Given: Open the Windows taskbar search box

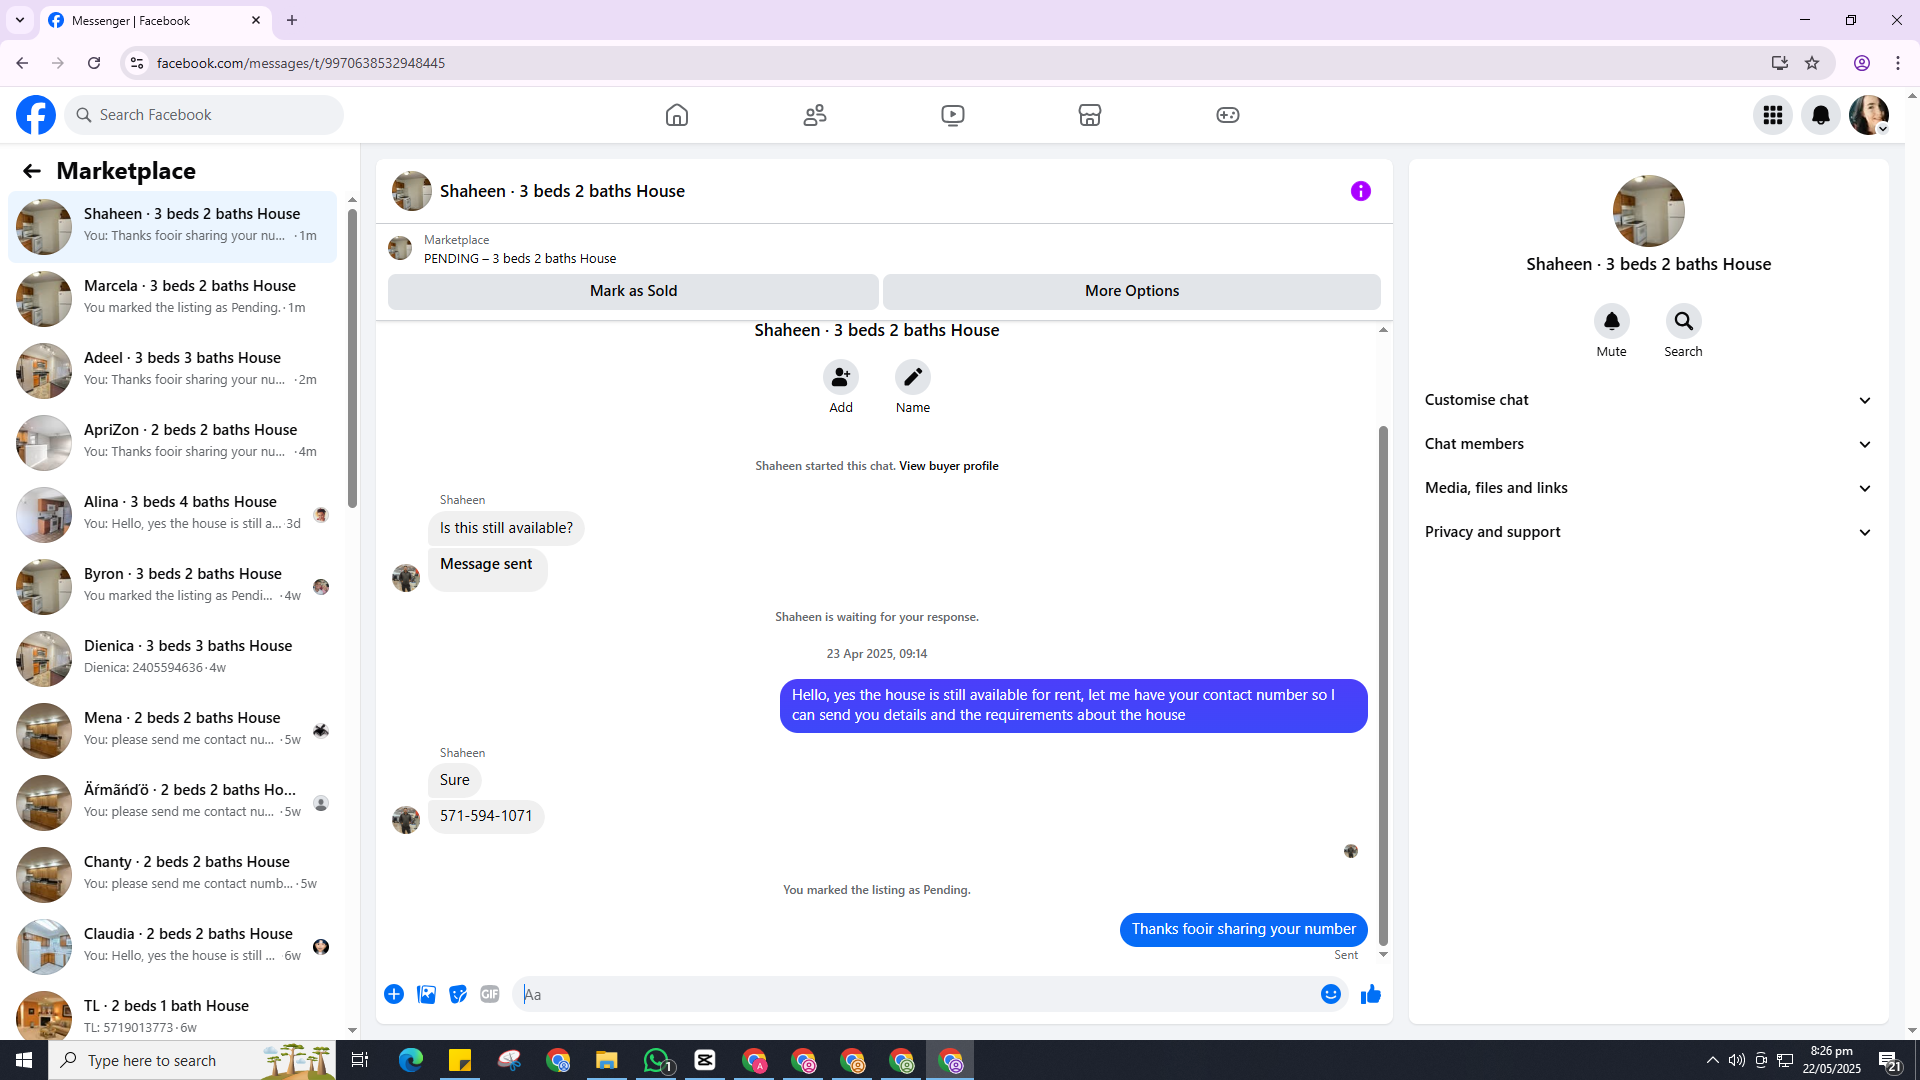Looking at the screenshot, I should click(x=192, y=1060).
